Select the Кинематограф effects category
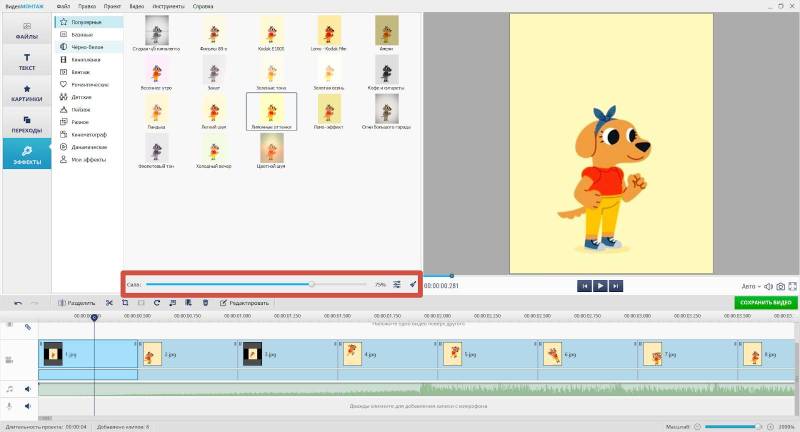The height and width of the screenshot is (432, 800). (88, 135)
